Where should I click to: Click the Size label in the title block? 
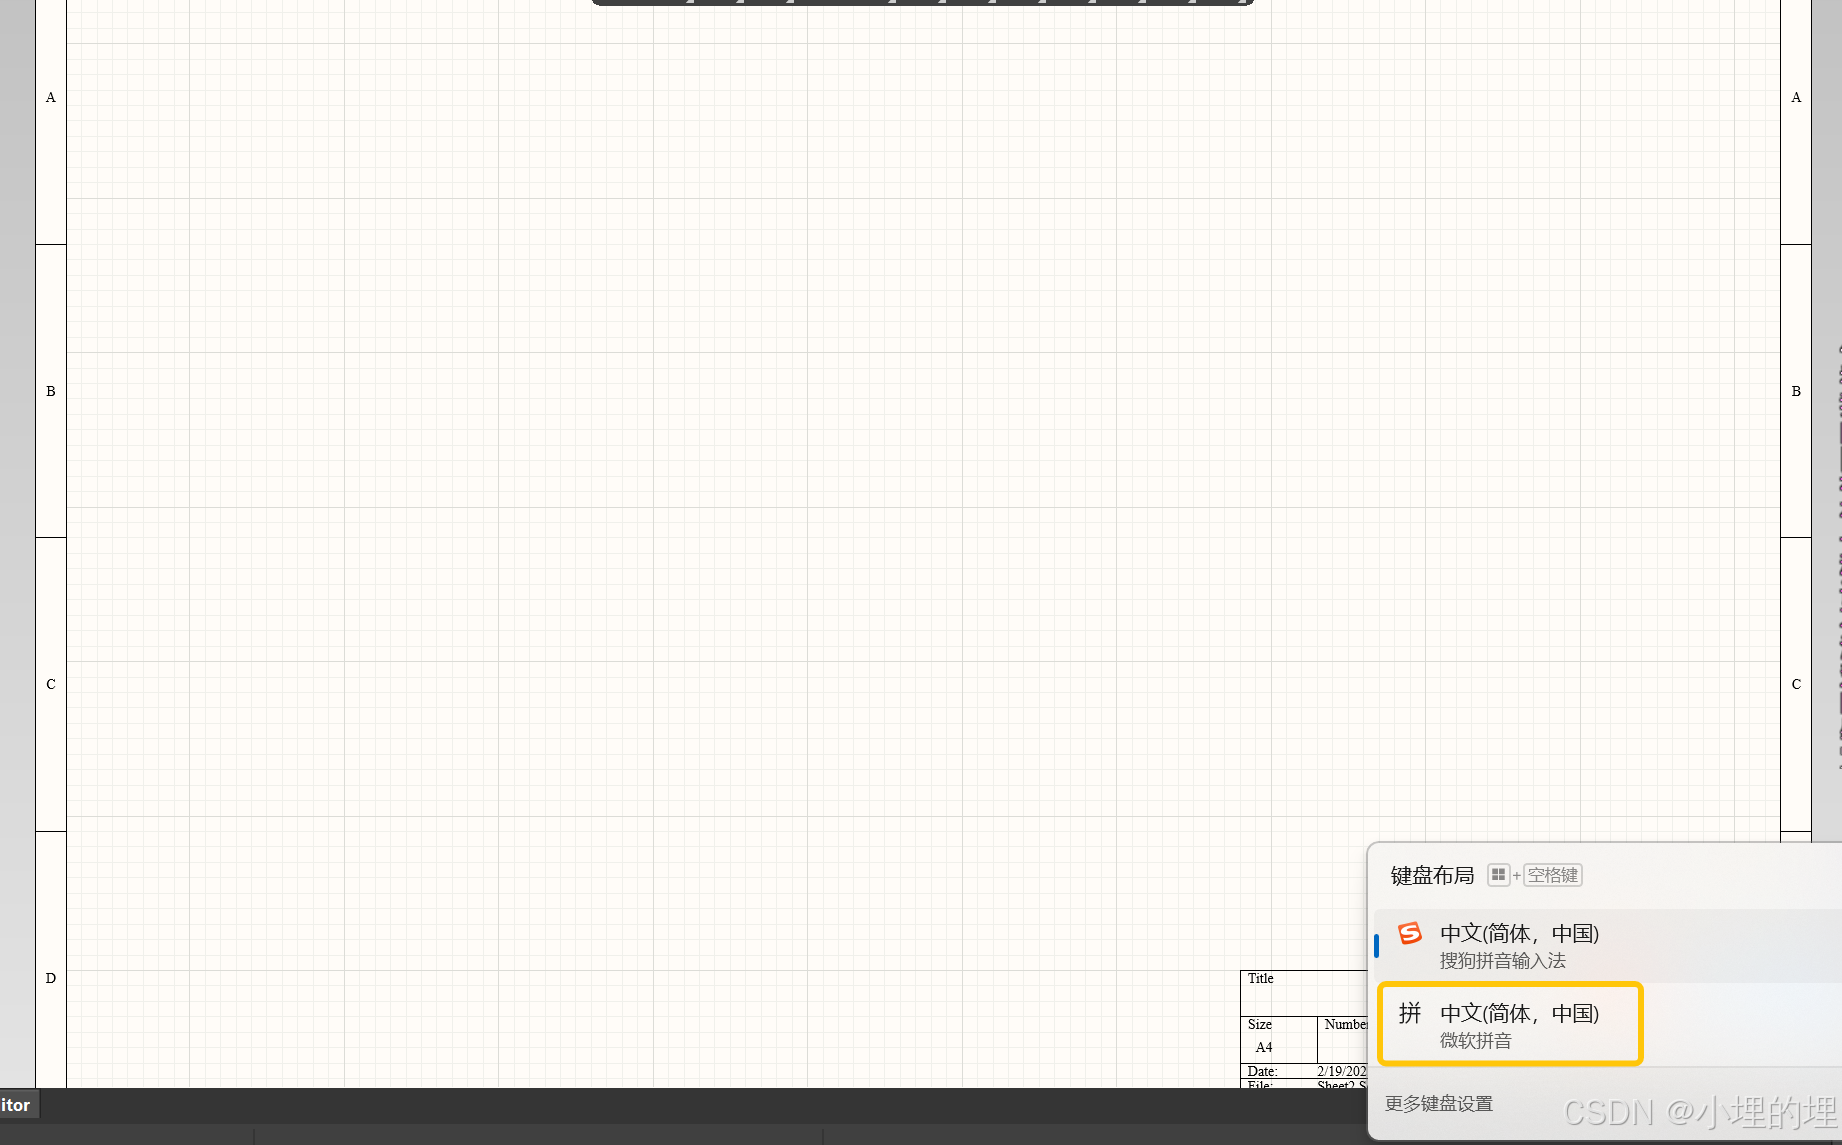click(1260, 1025)
